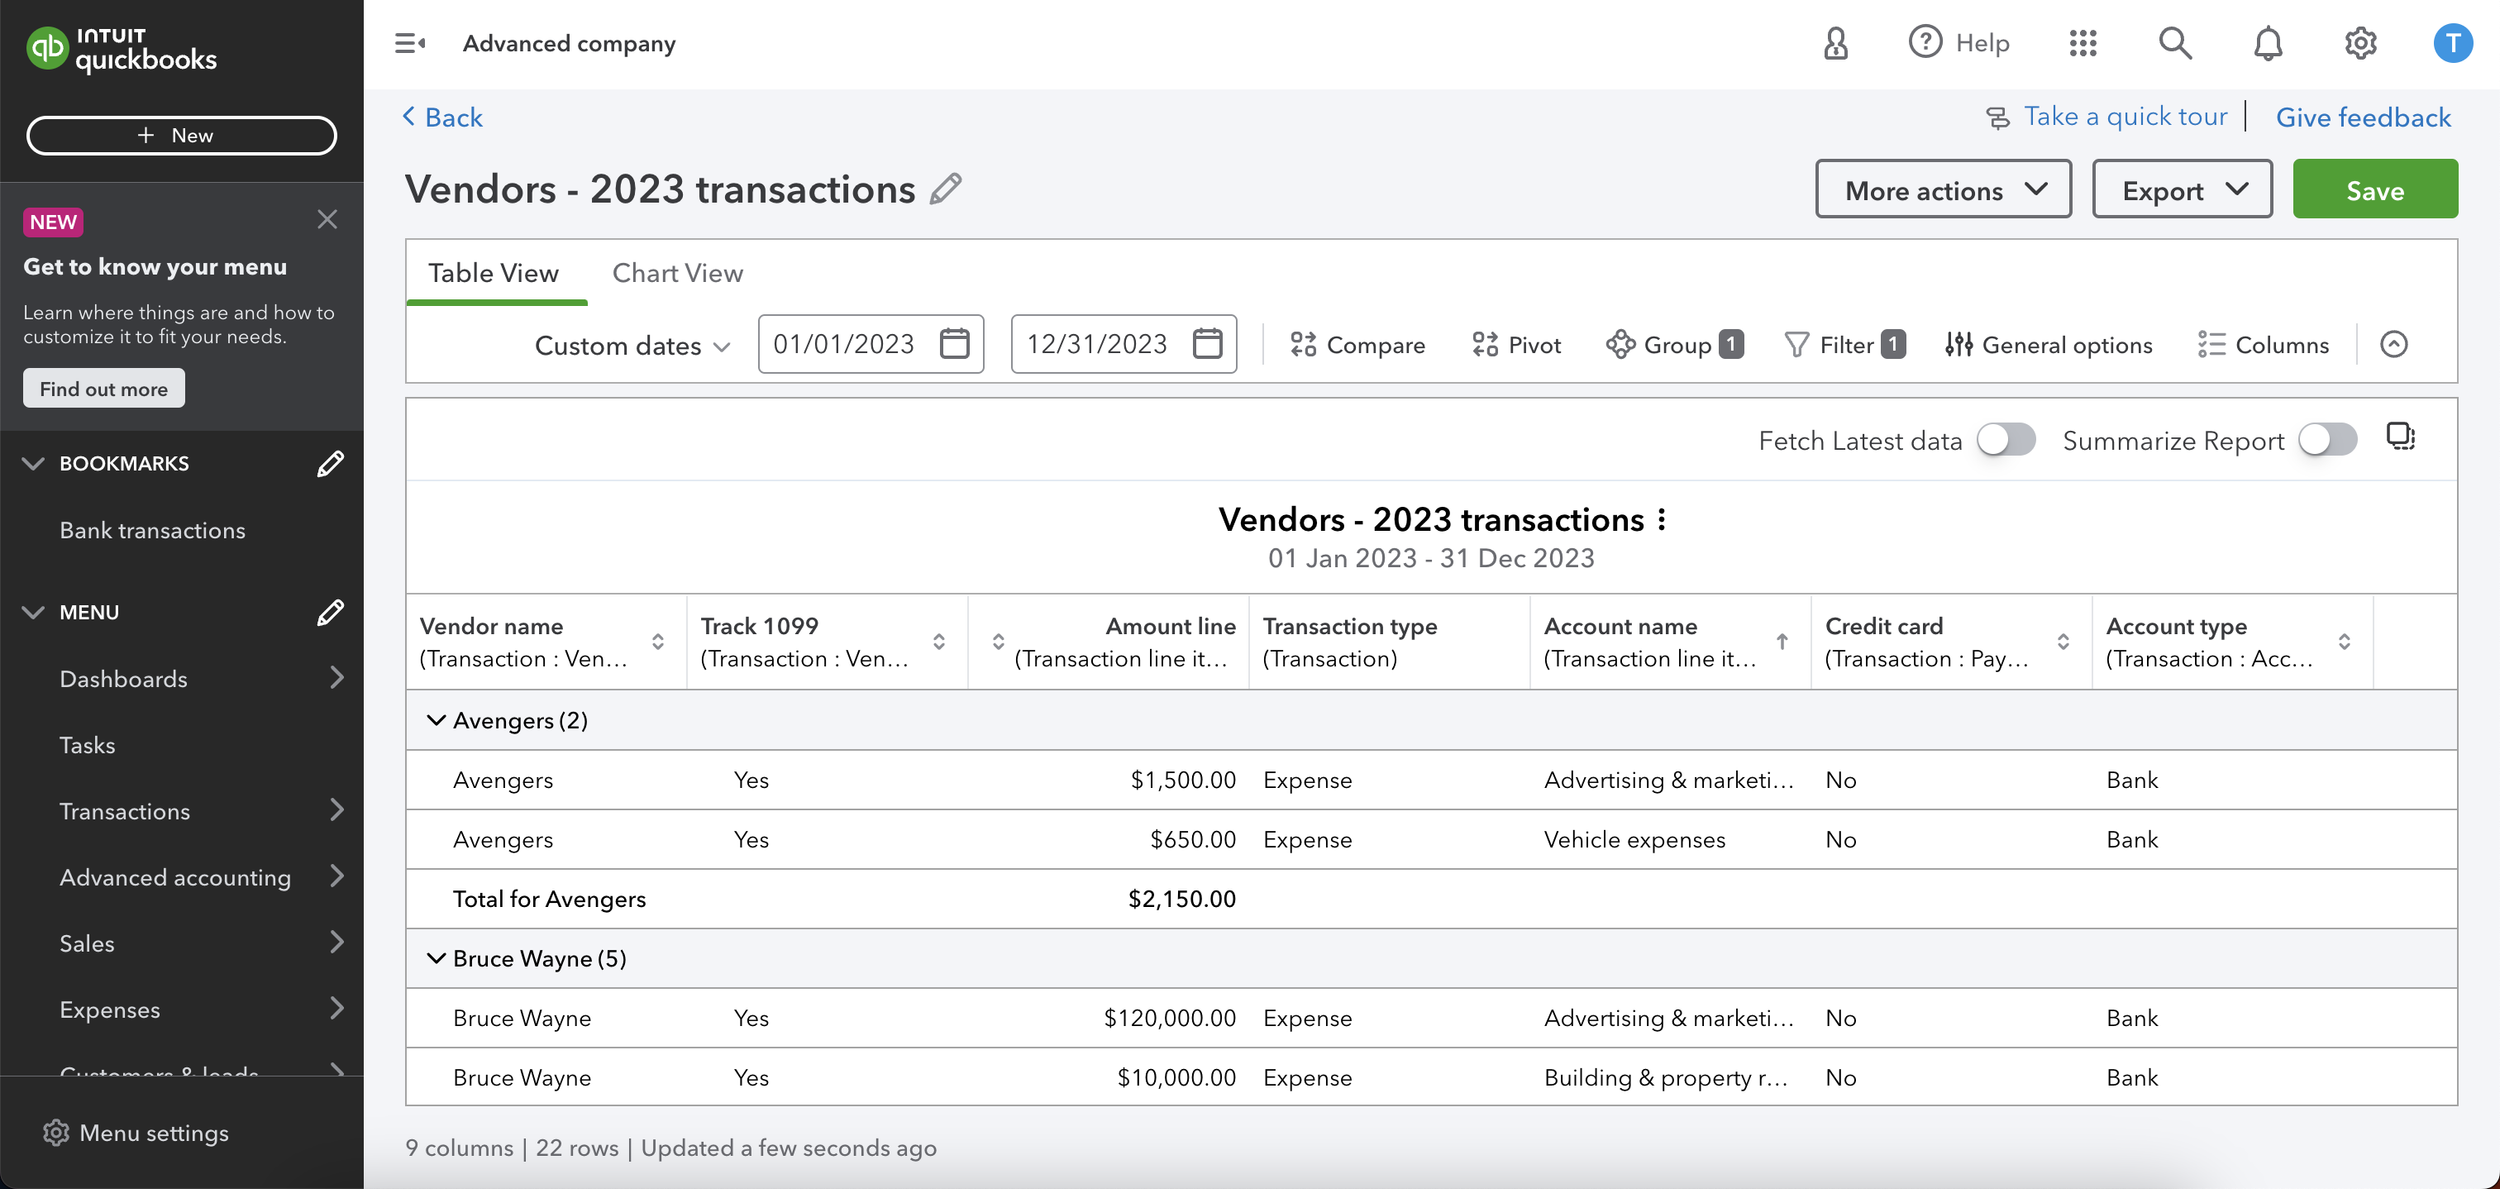
Task: Open the Help menu
Action: [x=1959, y=43]
